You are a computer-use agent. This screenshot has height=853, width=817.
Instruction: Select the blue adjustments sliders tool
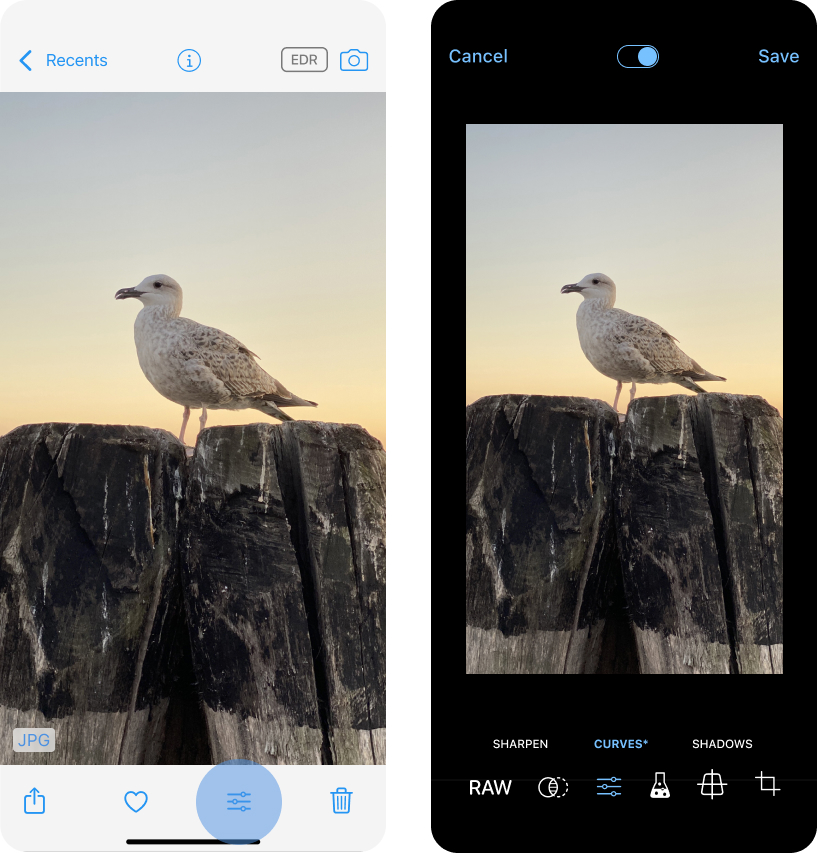(609, 787)
